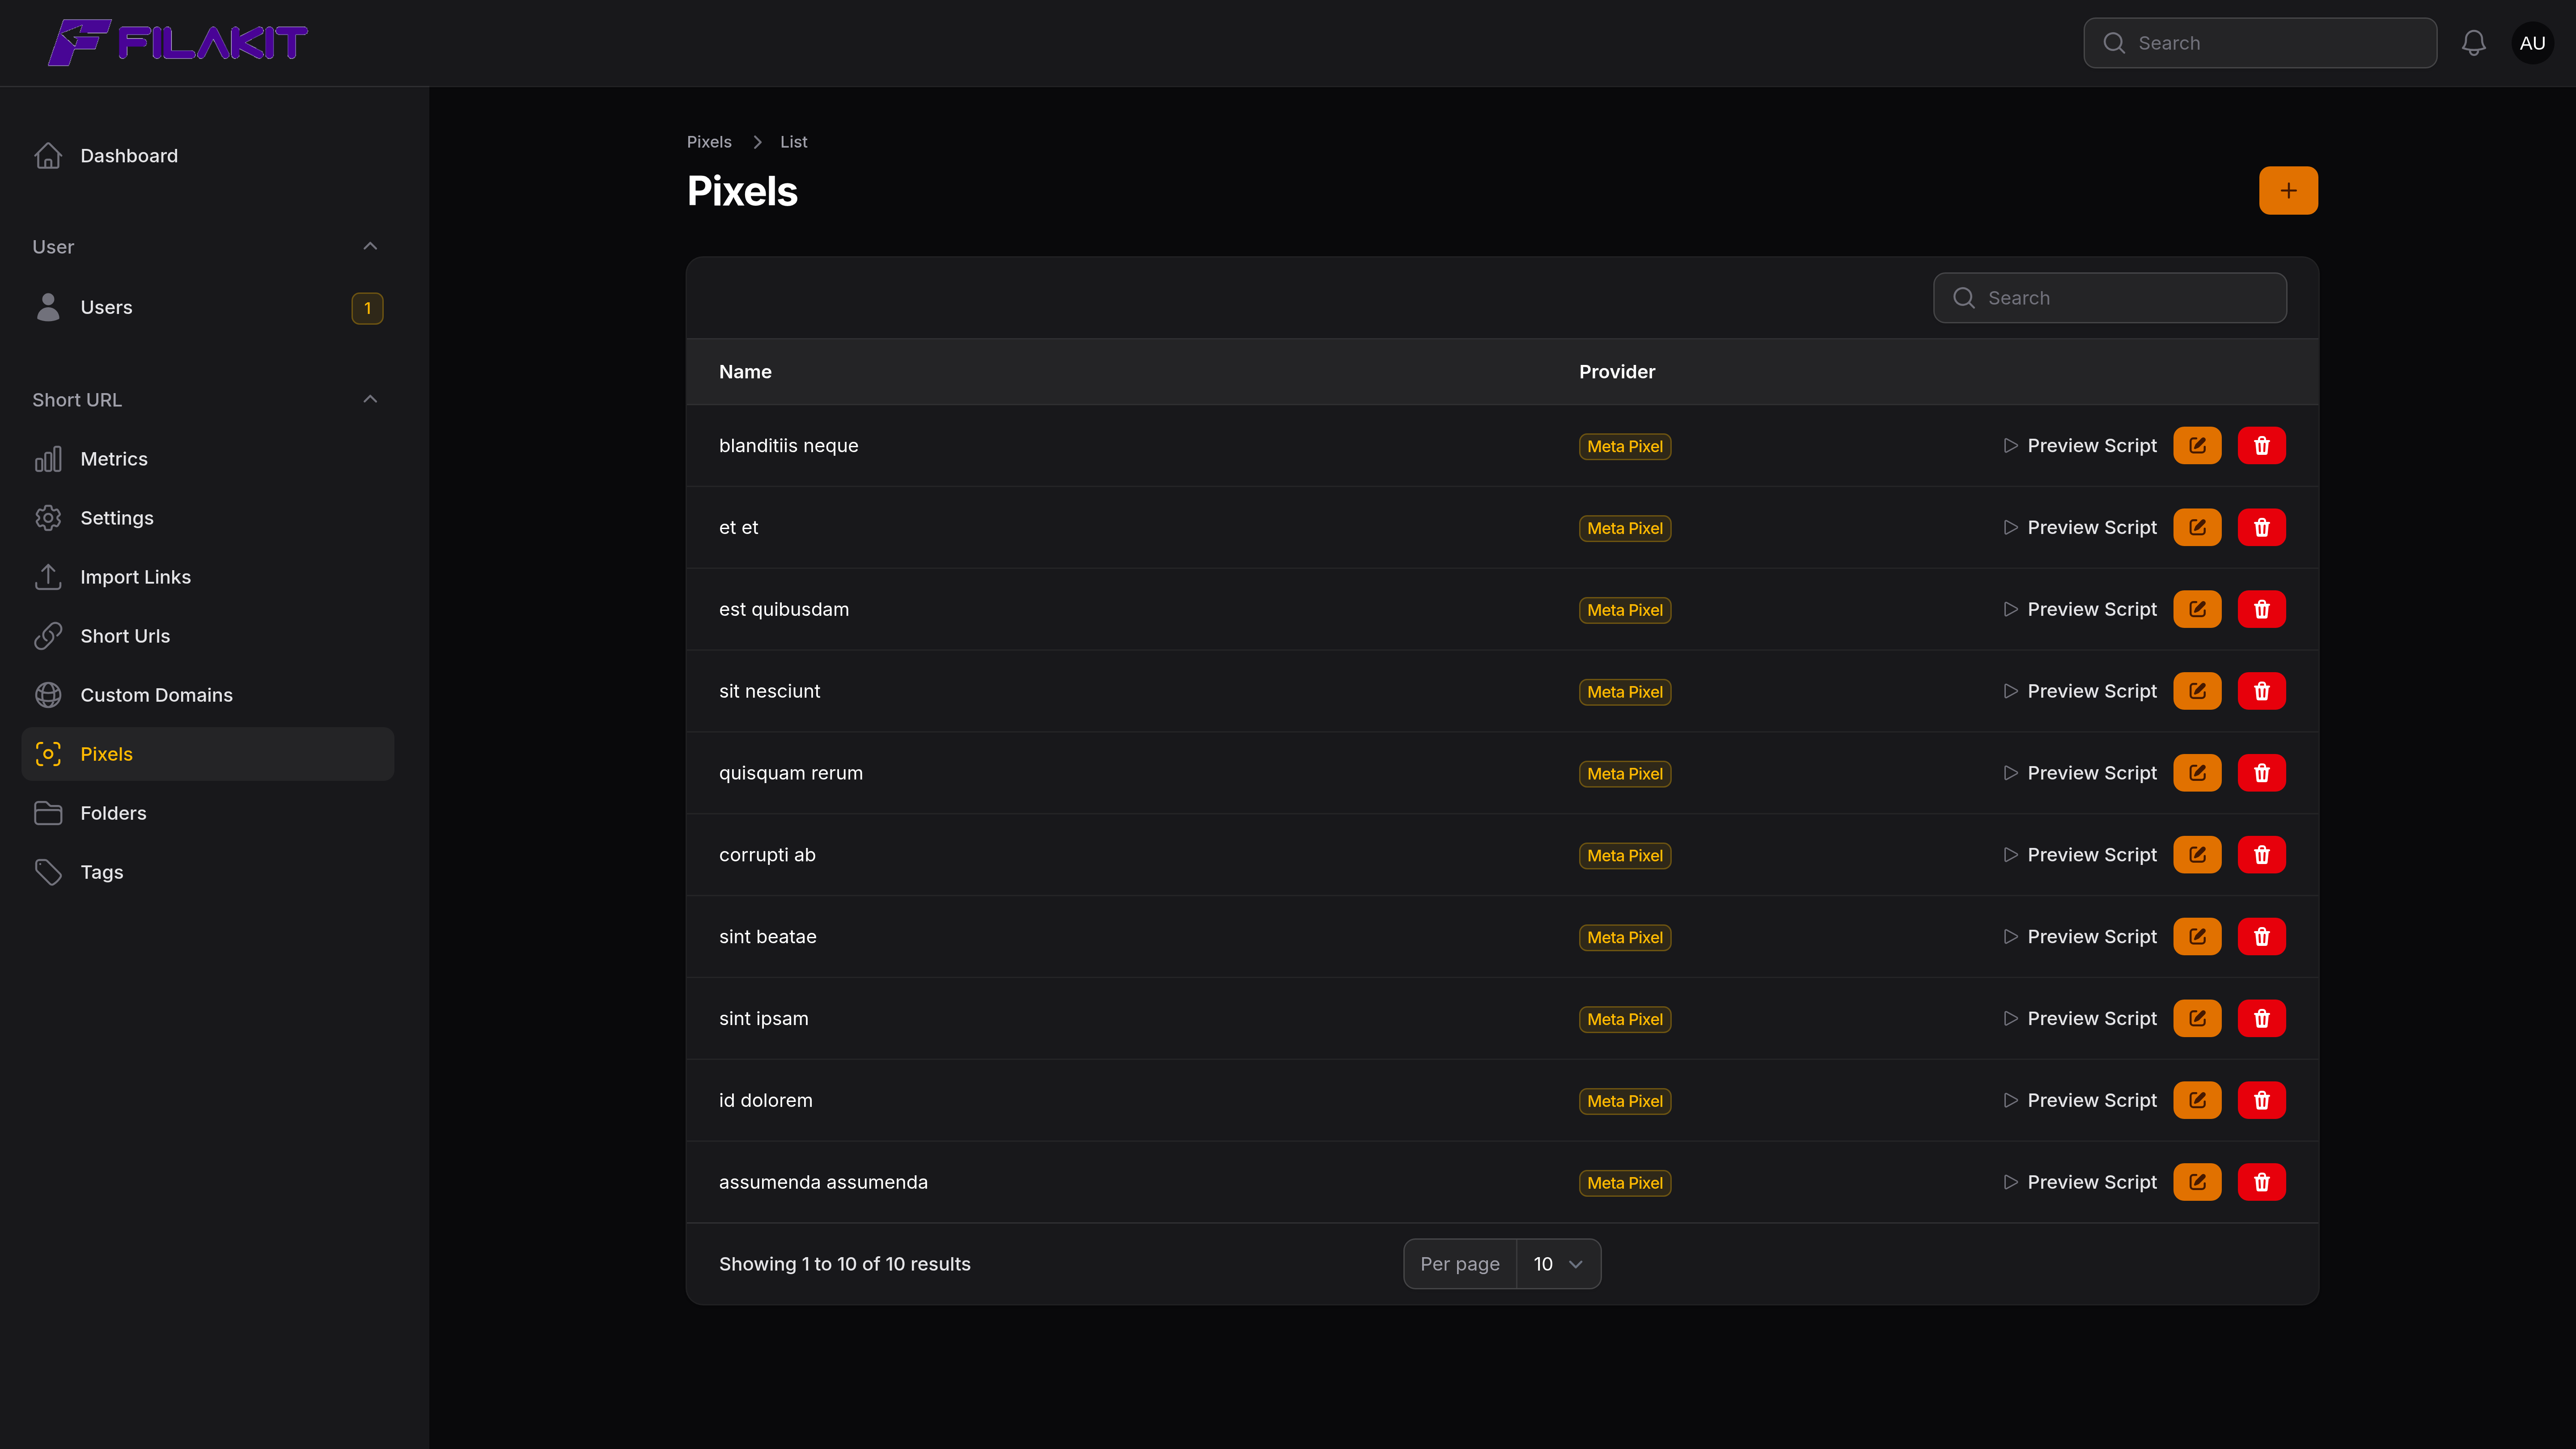This screenshot has height=1449, width=2576.
Task: Delete the sit nesciunt pixel
Action: click(2262, 691)
